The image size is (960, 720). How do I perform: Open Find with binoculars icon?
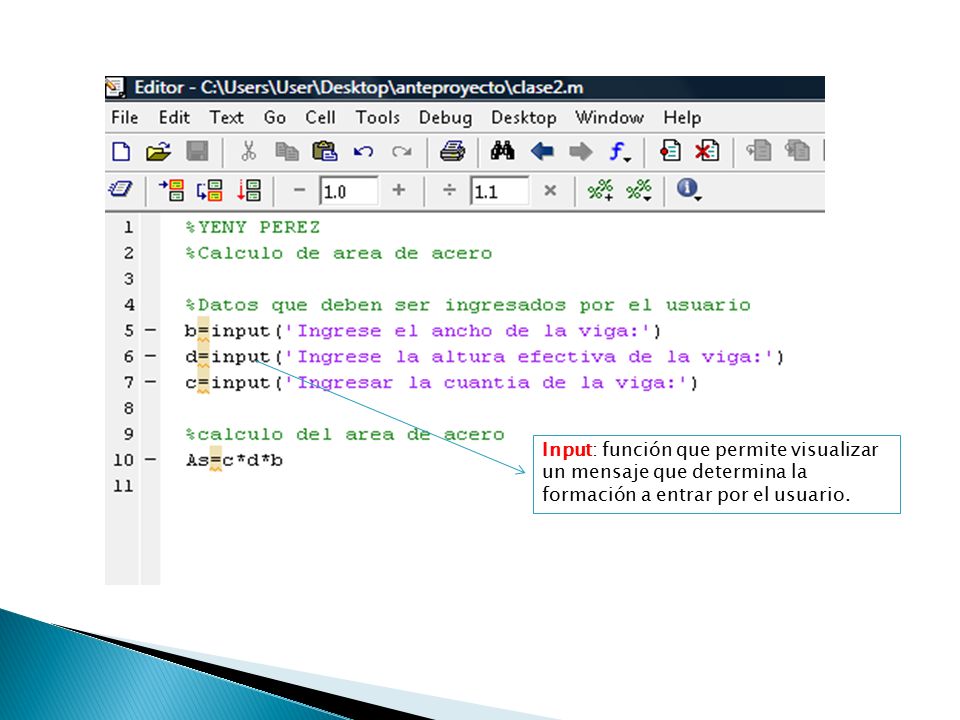(502, 151)
